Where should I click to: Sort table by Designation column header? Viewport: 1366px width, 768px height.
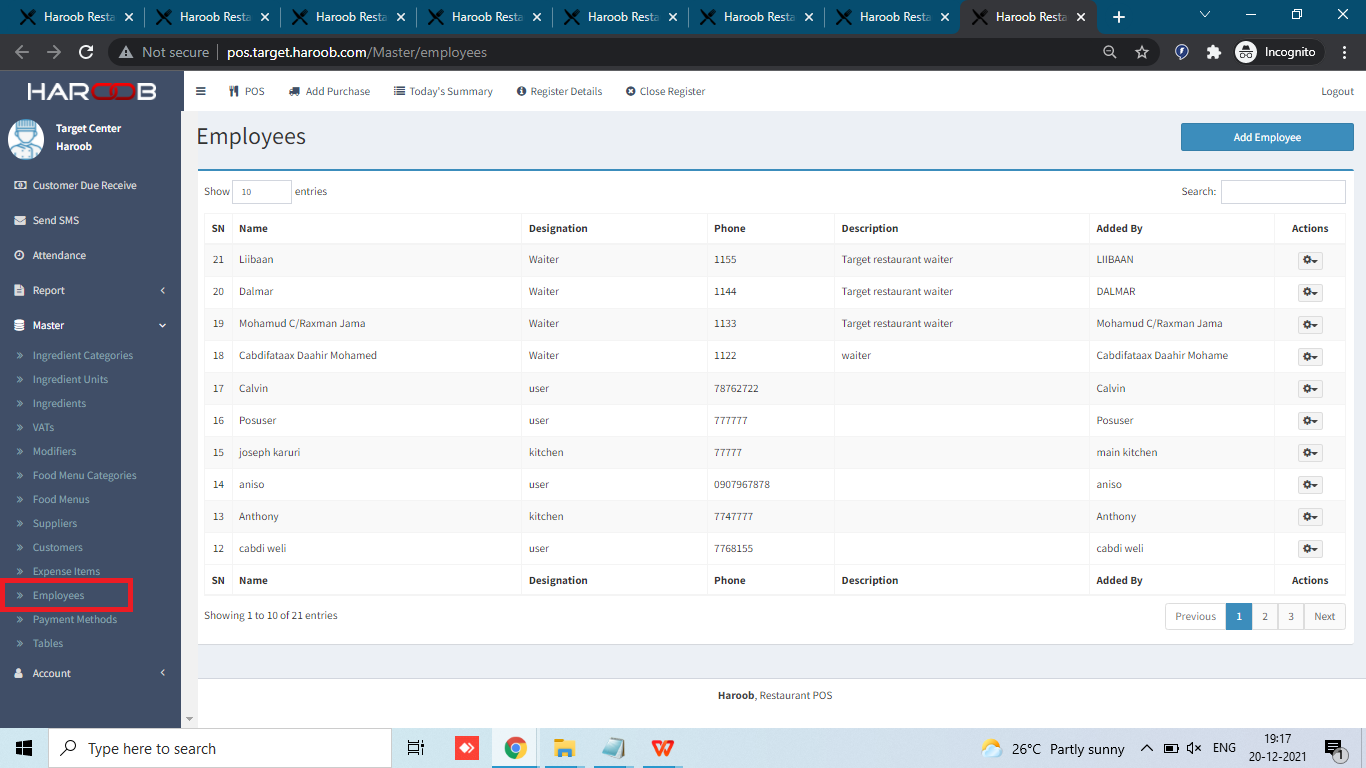click(614, 228)
